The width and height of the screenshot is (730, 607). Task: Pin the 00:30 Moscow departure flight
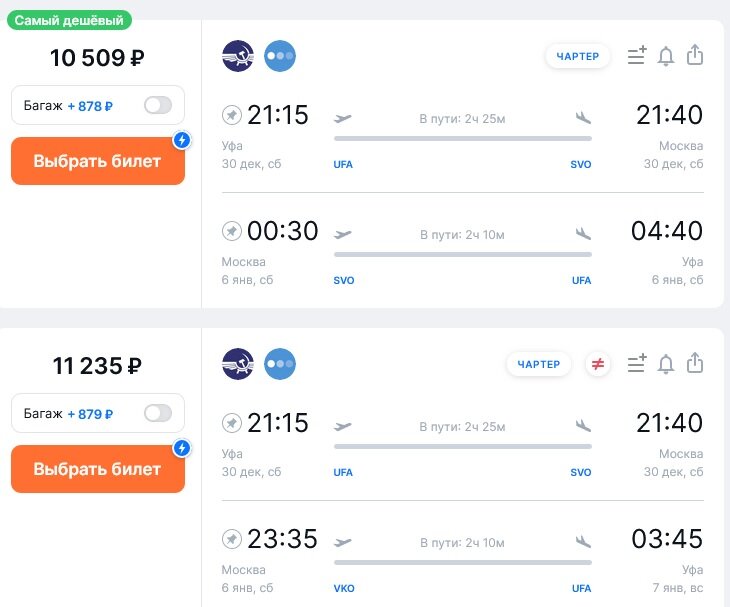pyautogui.click(x=231, y=232)
